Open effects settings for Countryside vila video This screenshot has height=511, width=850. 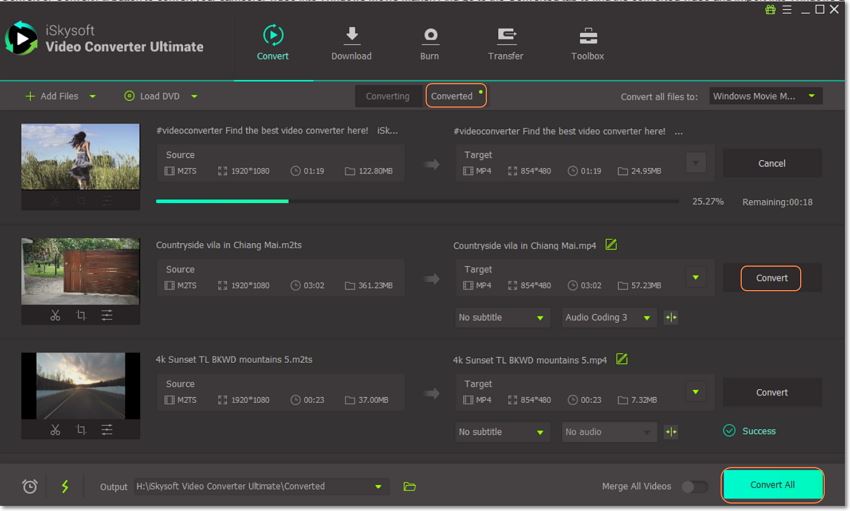(107, 315)
